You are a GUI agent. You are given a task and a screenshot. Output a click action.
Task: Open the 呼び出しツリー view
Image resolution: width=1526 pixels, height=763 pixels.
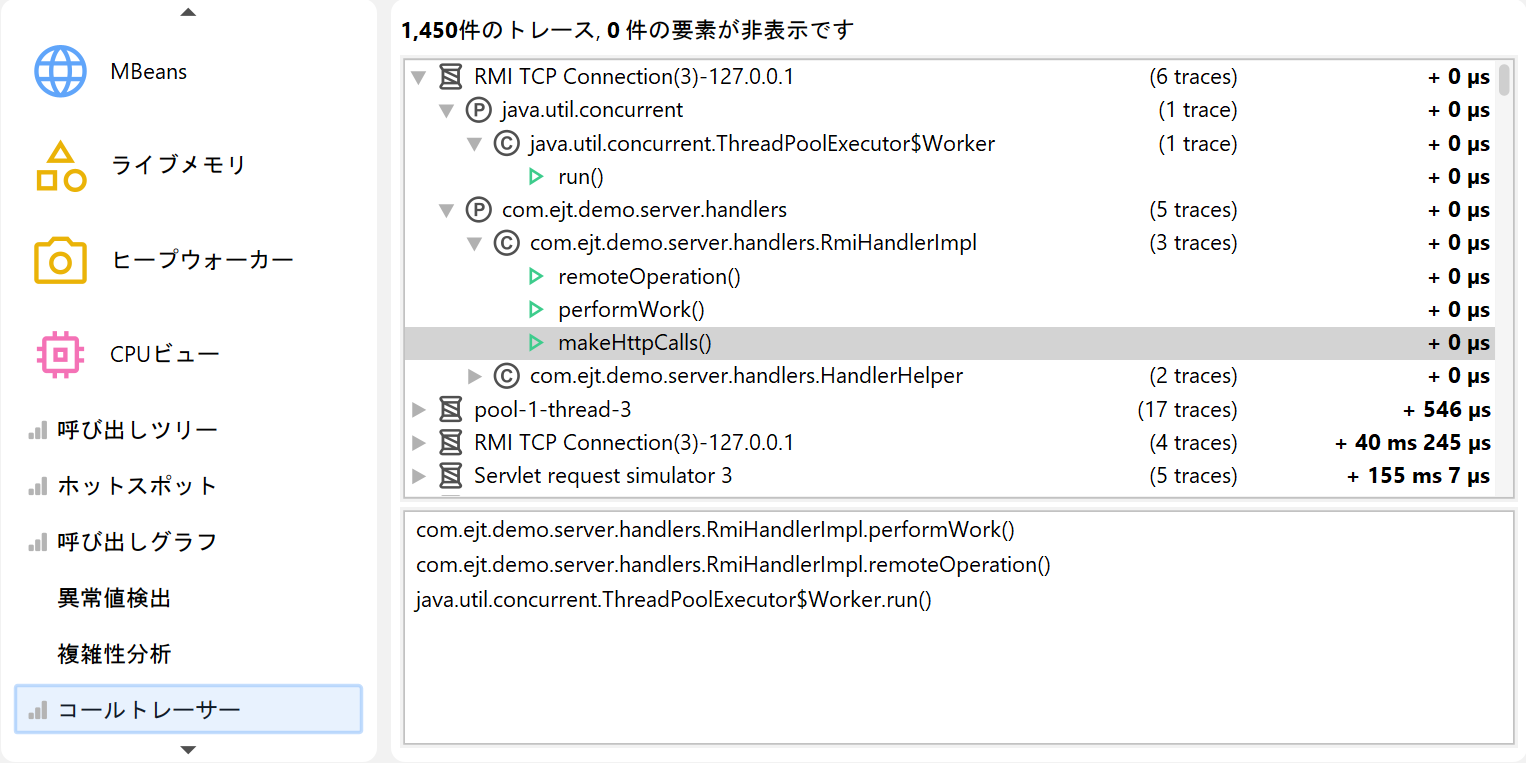[x=137, y=430]
